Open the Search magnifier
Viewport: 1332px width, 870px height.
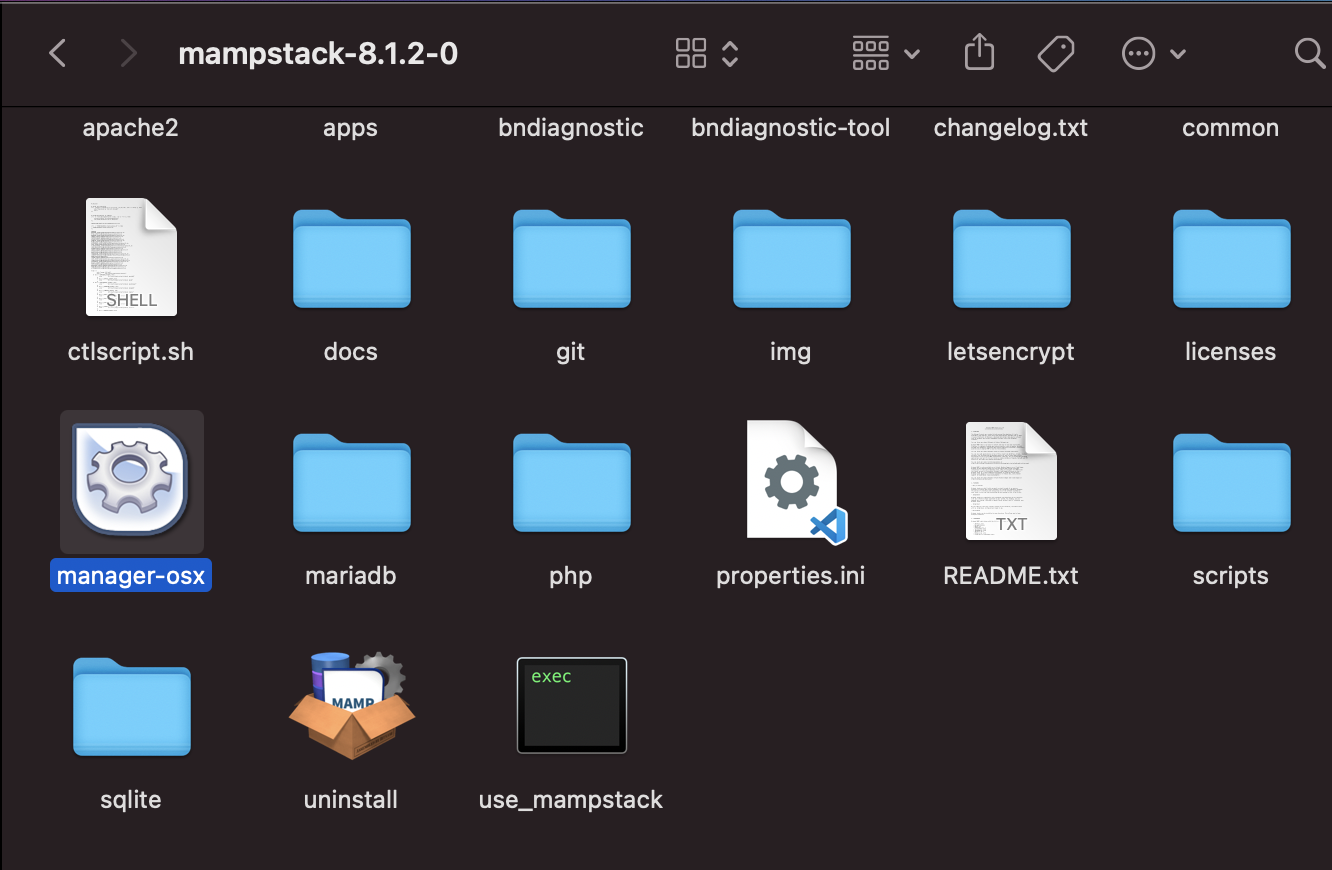coord(1309,53)
